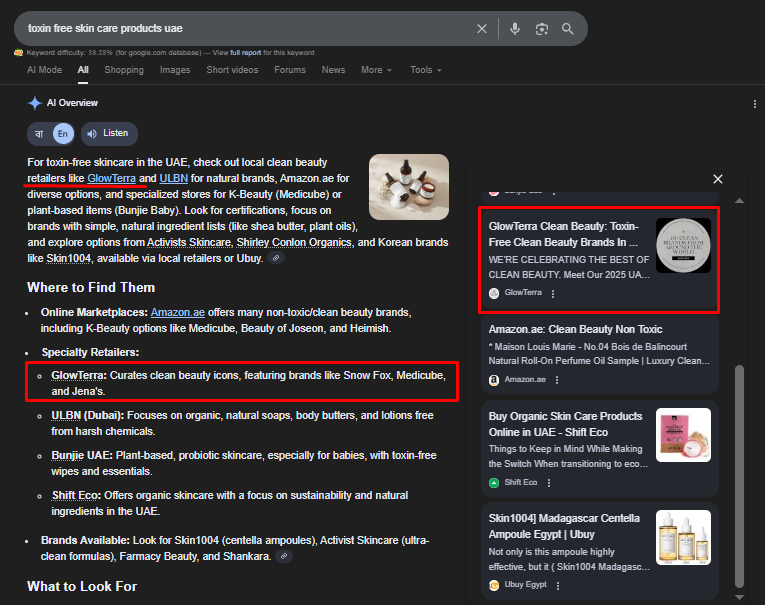Open the Tools dropdown

pos(426,70)
